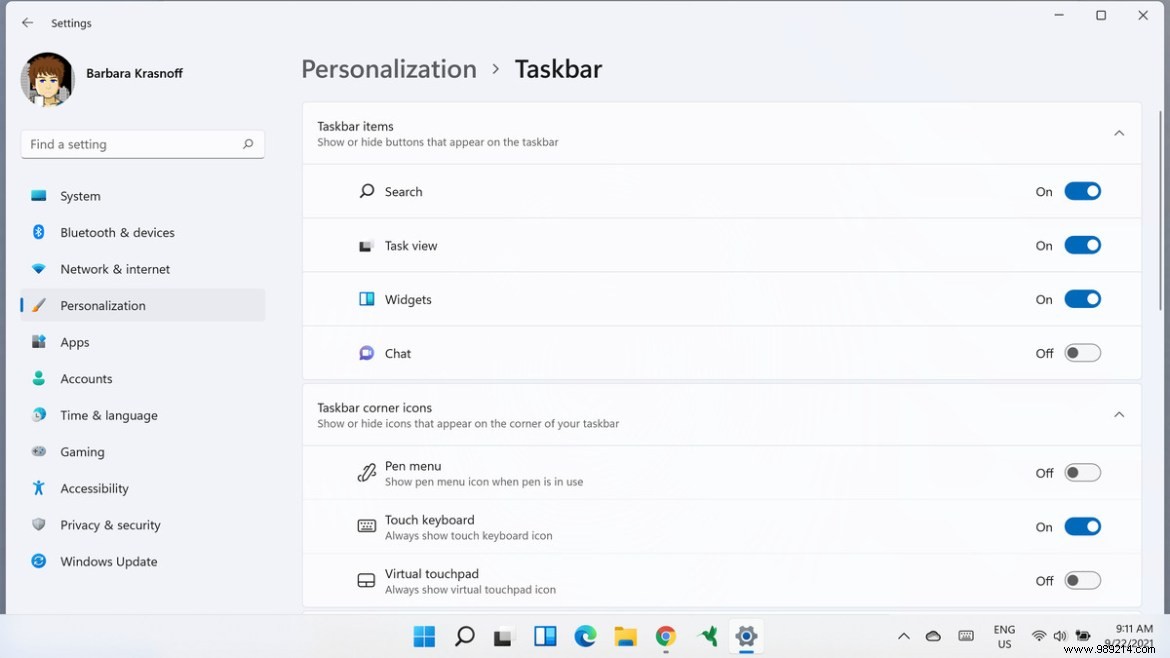The height and width of the screenshot is (658, 1170).
Task: Select Apps in the settings sidebar
Action: click(x=75, y=342)
